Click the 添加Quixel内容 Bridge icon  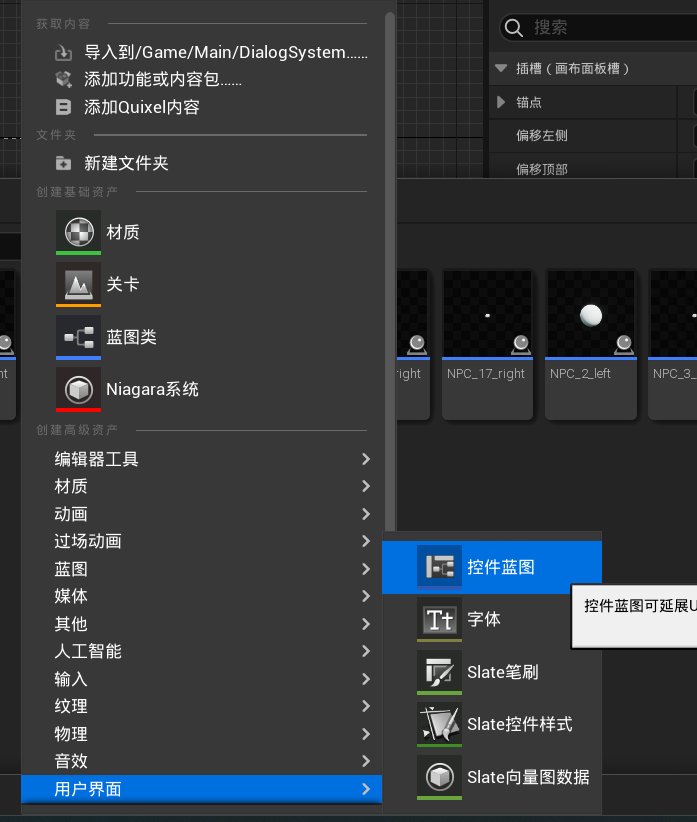pyautogui.click(x=63, y=107)
